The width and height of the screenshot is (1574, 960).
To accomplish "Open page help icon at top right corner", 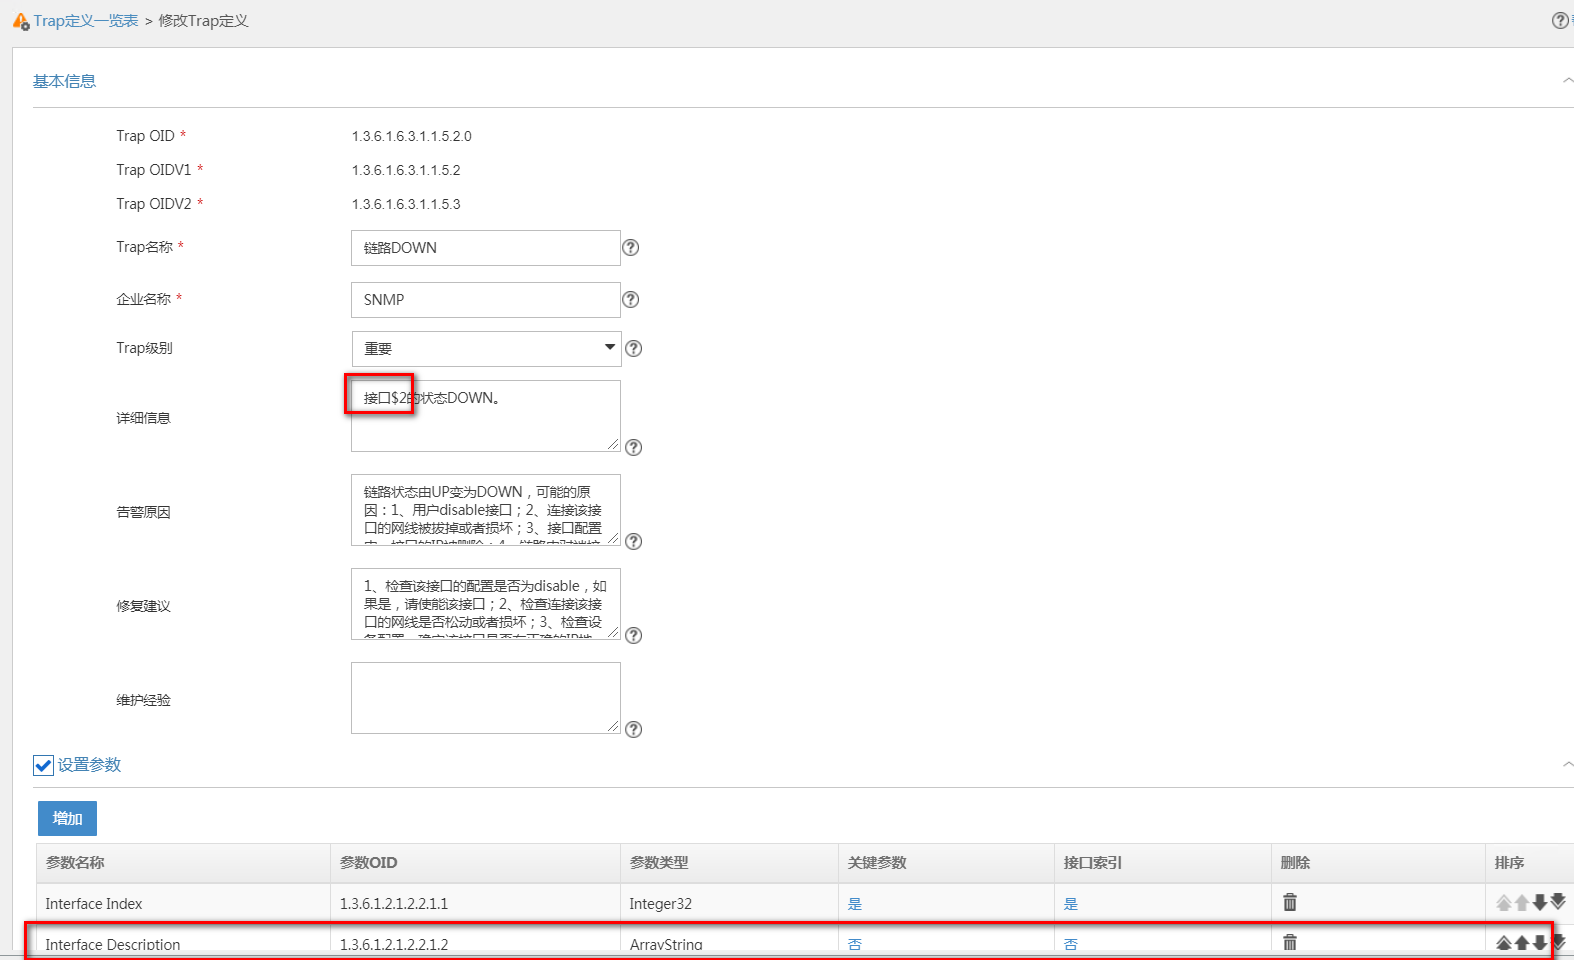I will pos(1560,21).
